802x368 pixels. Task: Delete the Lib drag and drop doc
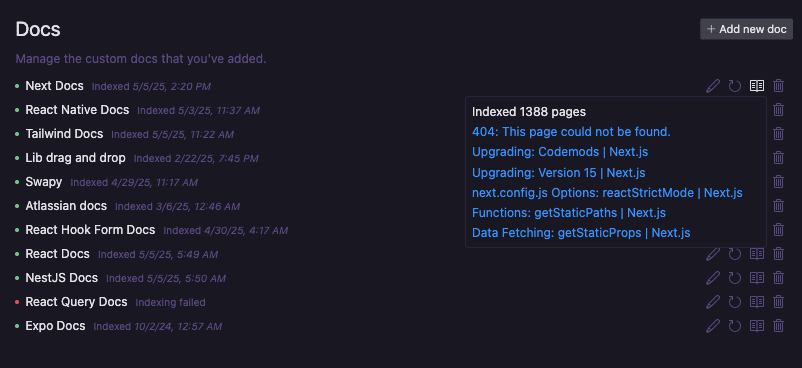(x=778, y=158)
